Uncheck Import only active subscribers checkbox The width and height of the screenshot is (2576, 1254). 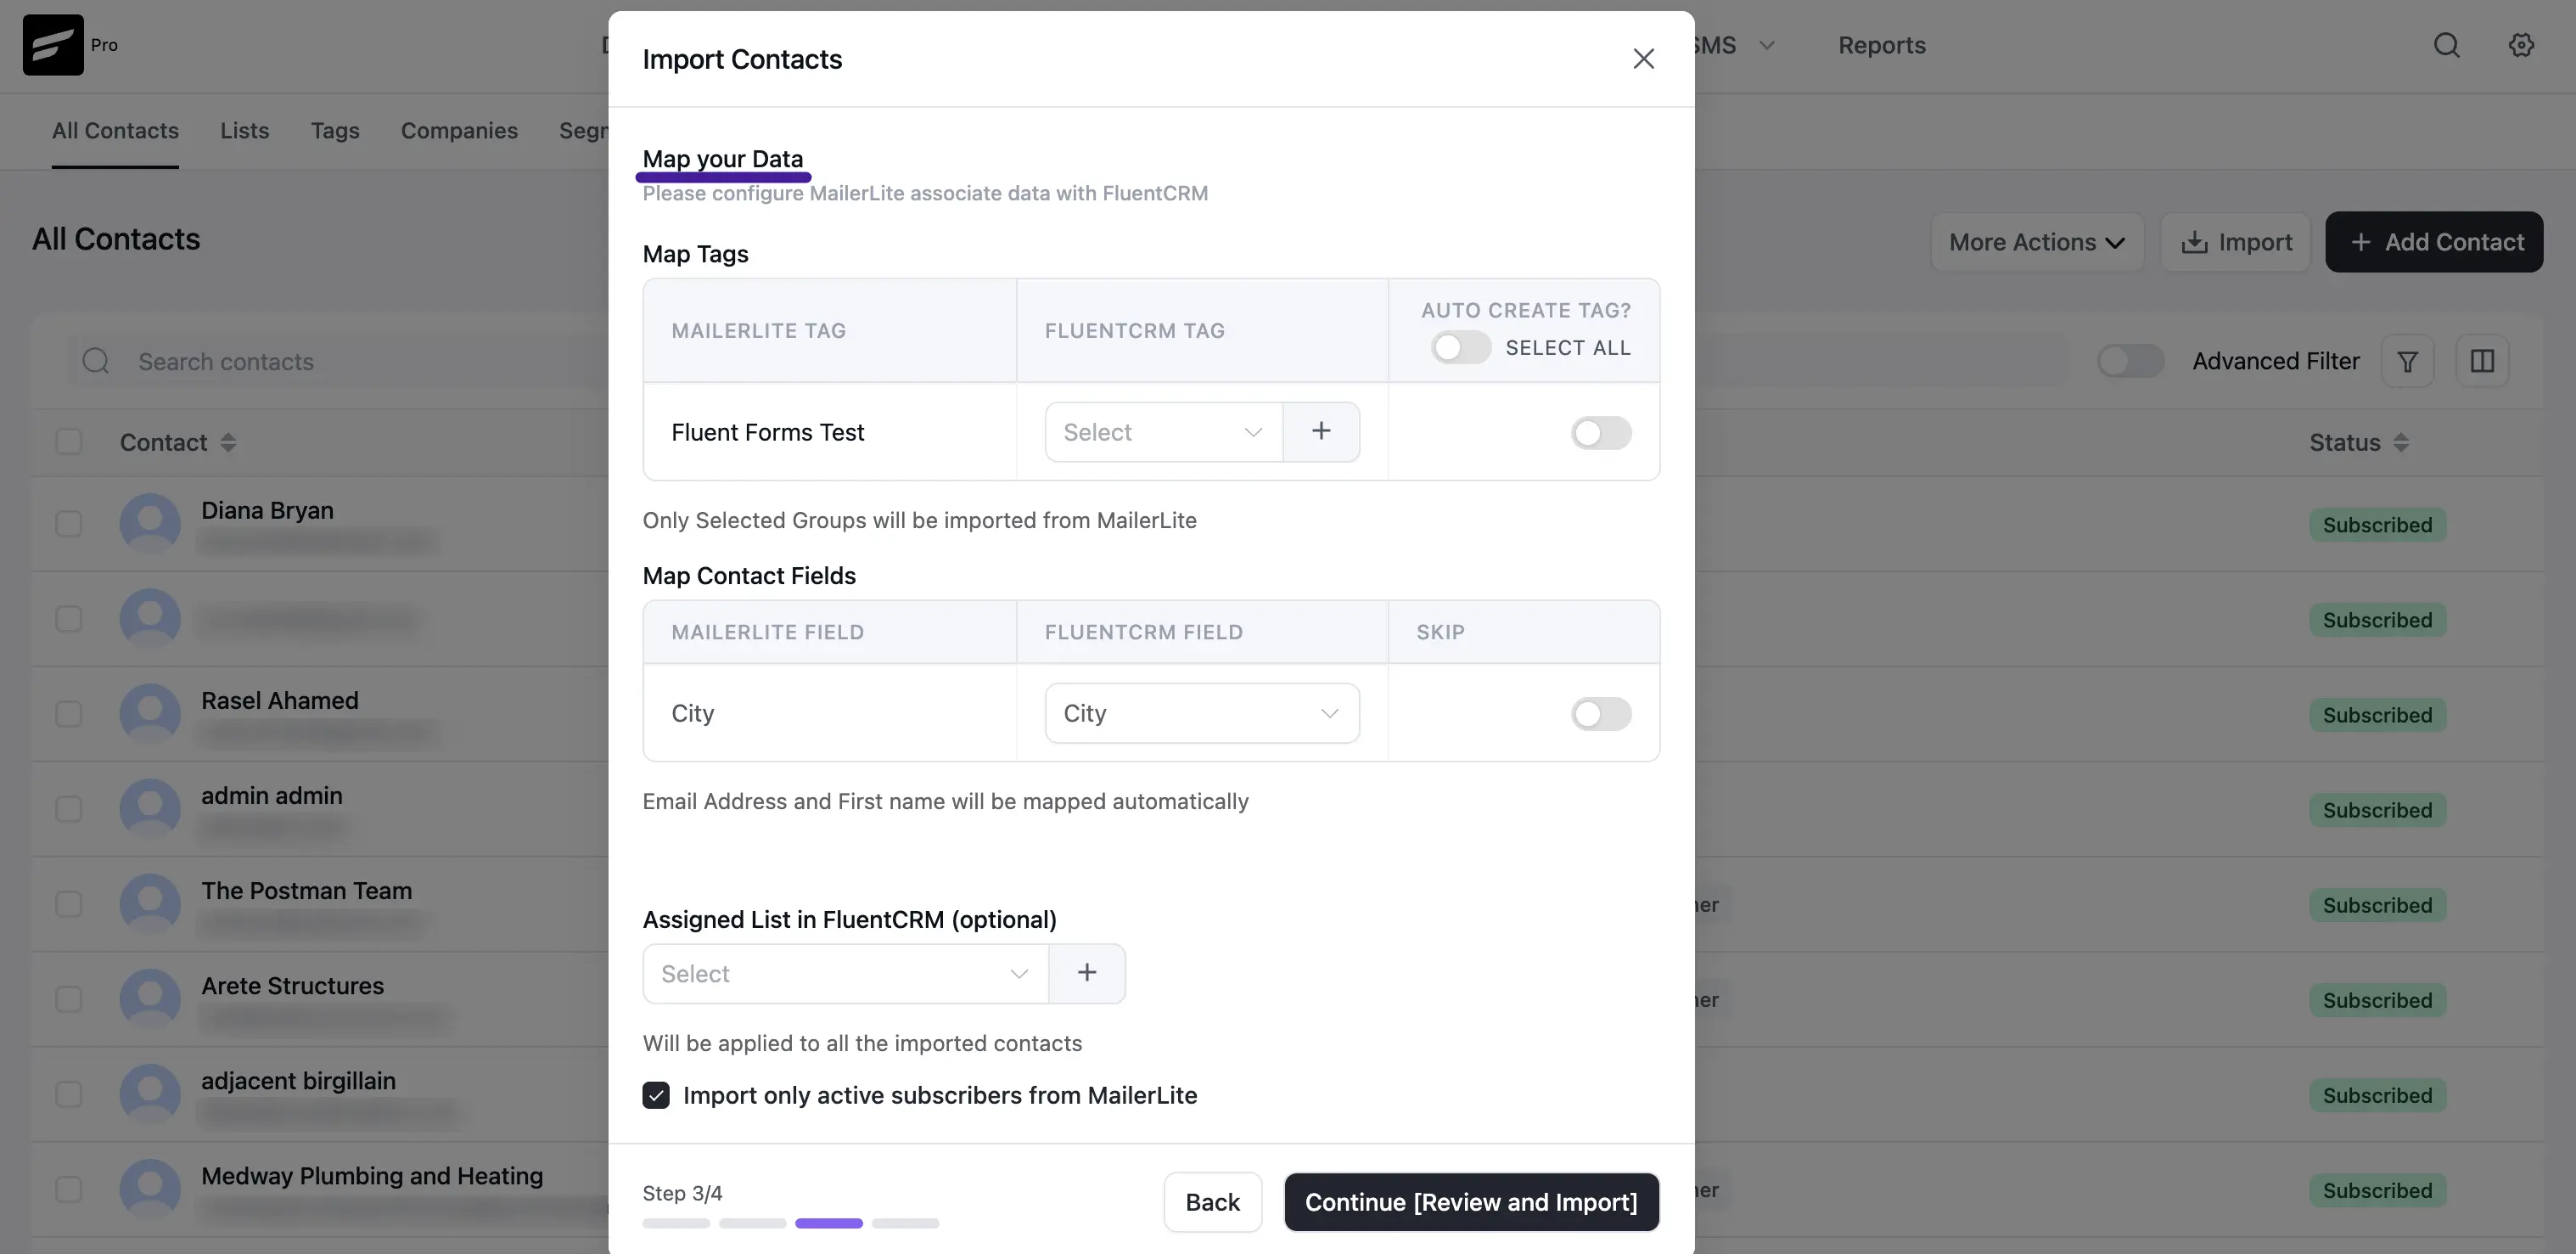[656, 1095]
